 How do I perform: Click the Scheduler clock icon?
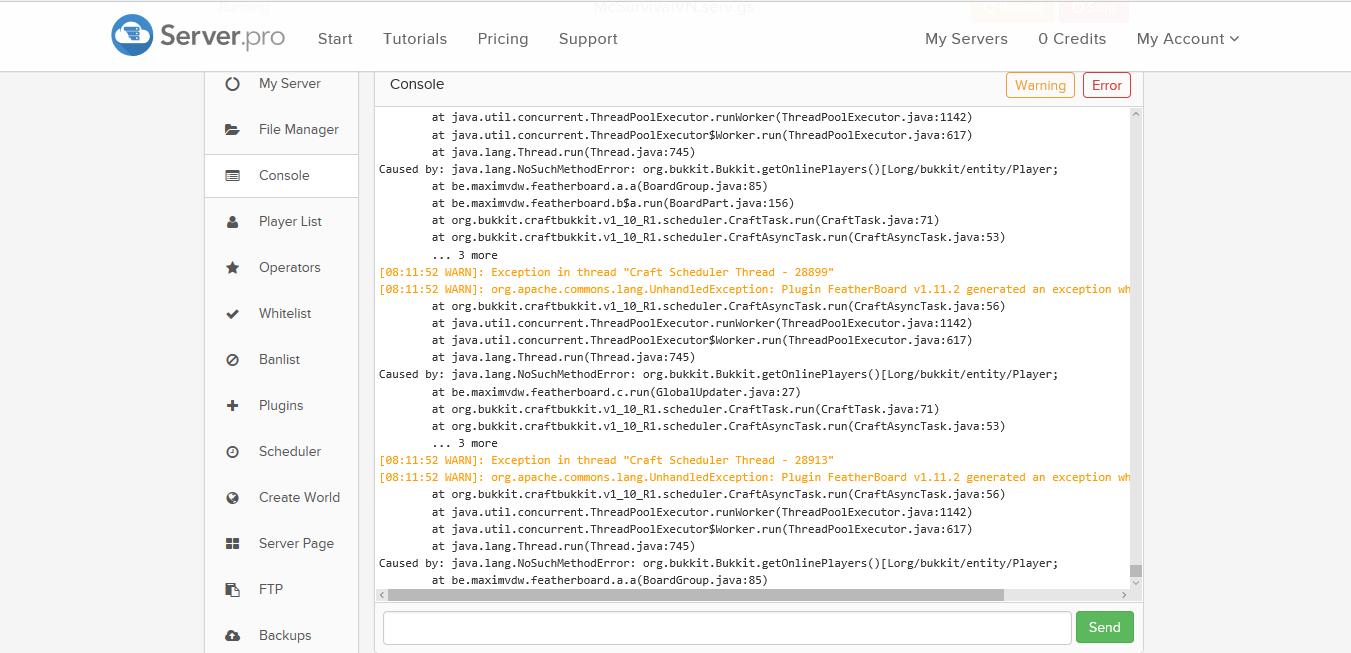coord(232,452)
